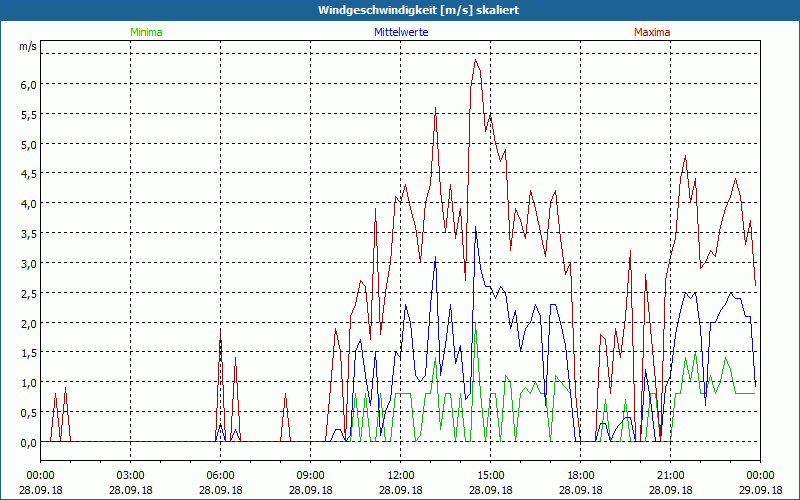Select the 03:00 time label
800x500 pixels.
click(x=130, y=475)
